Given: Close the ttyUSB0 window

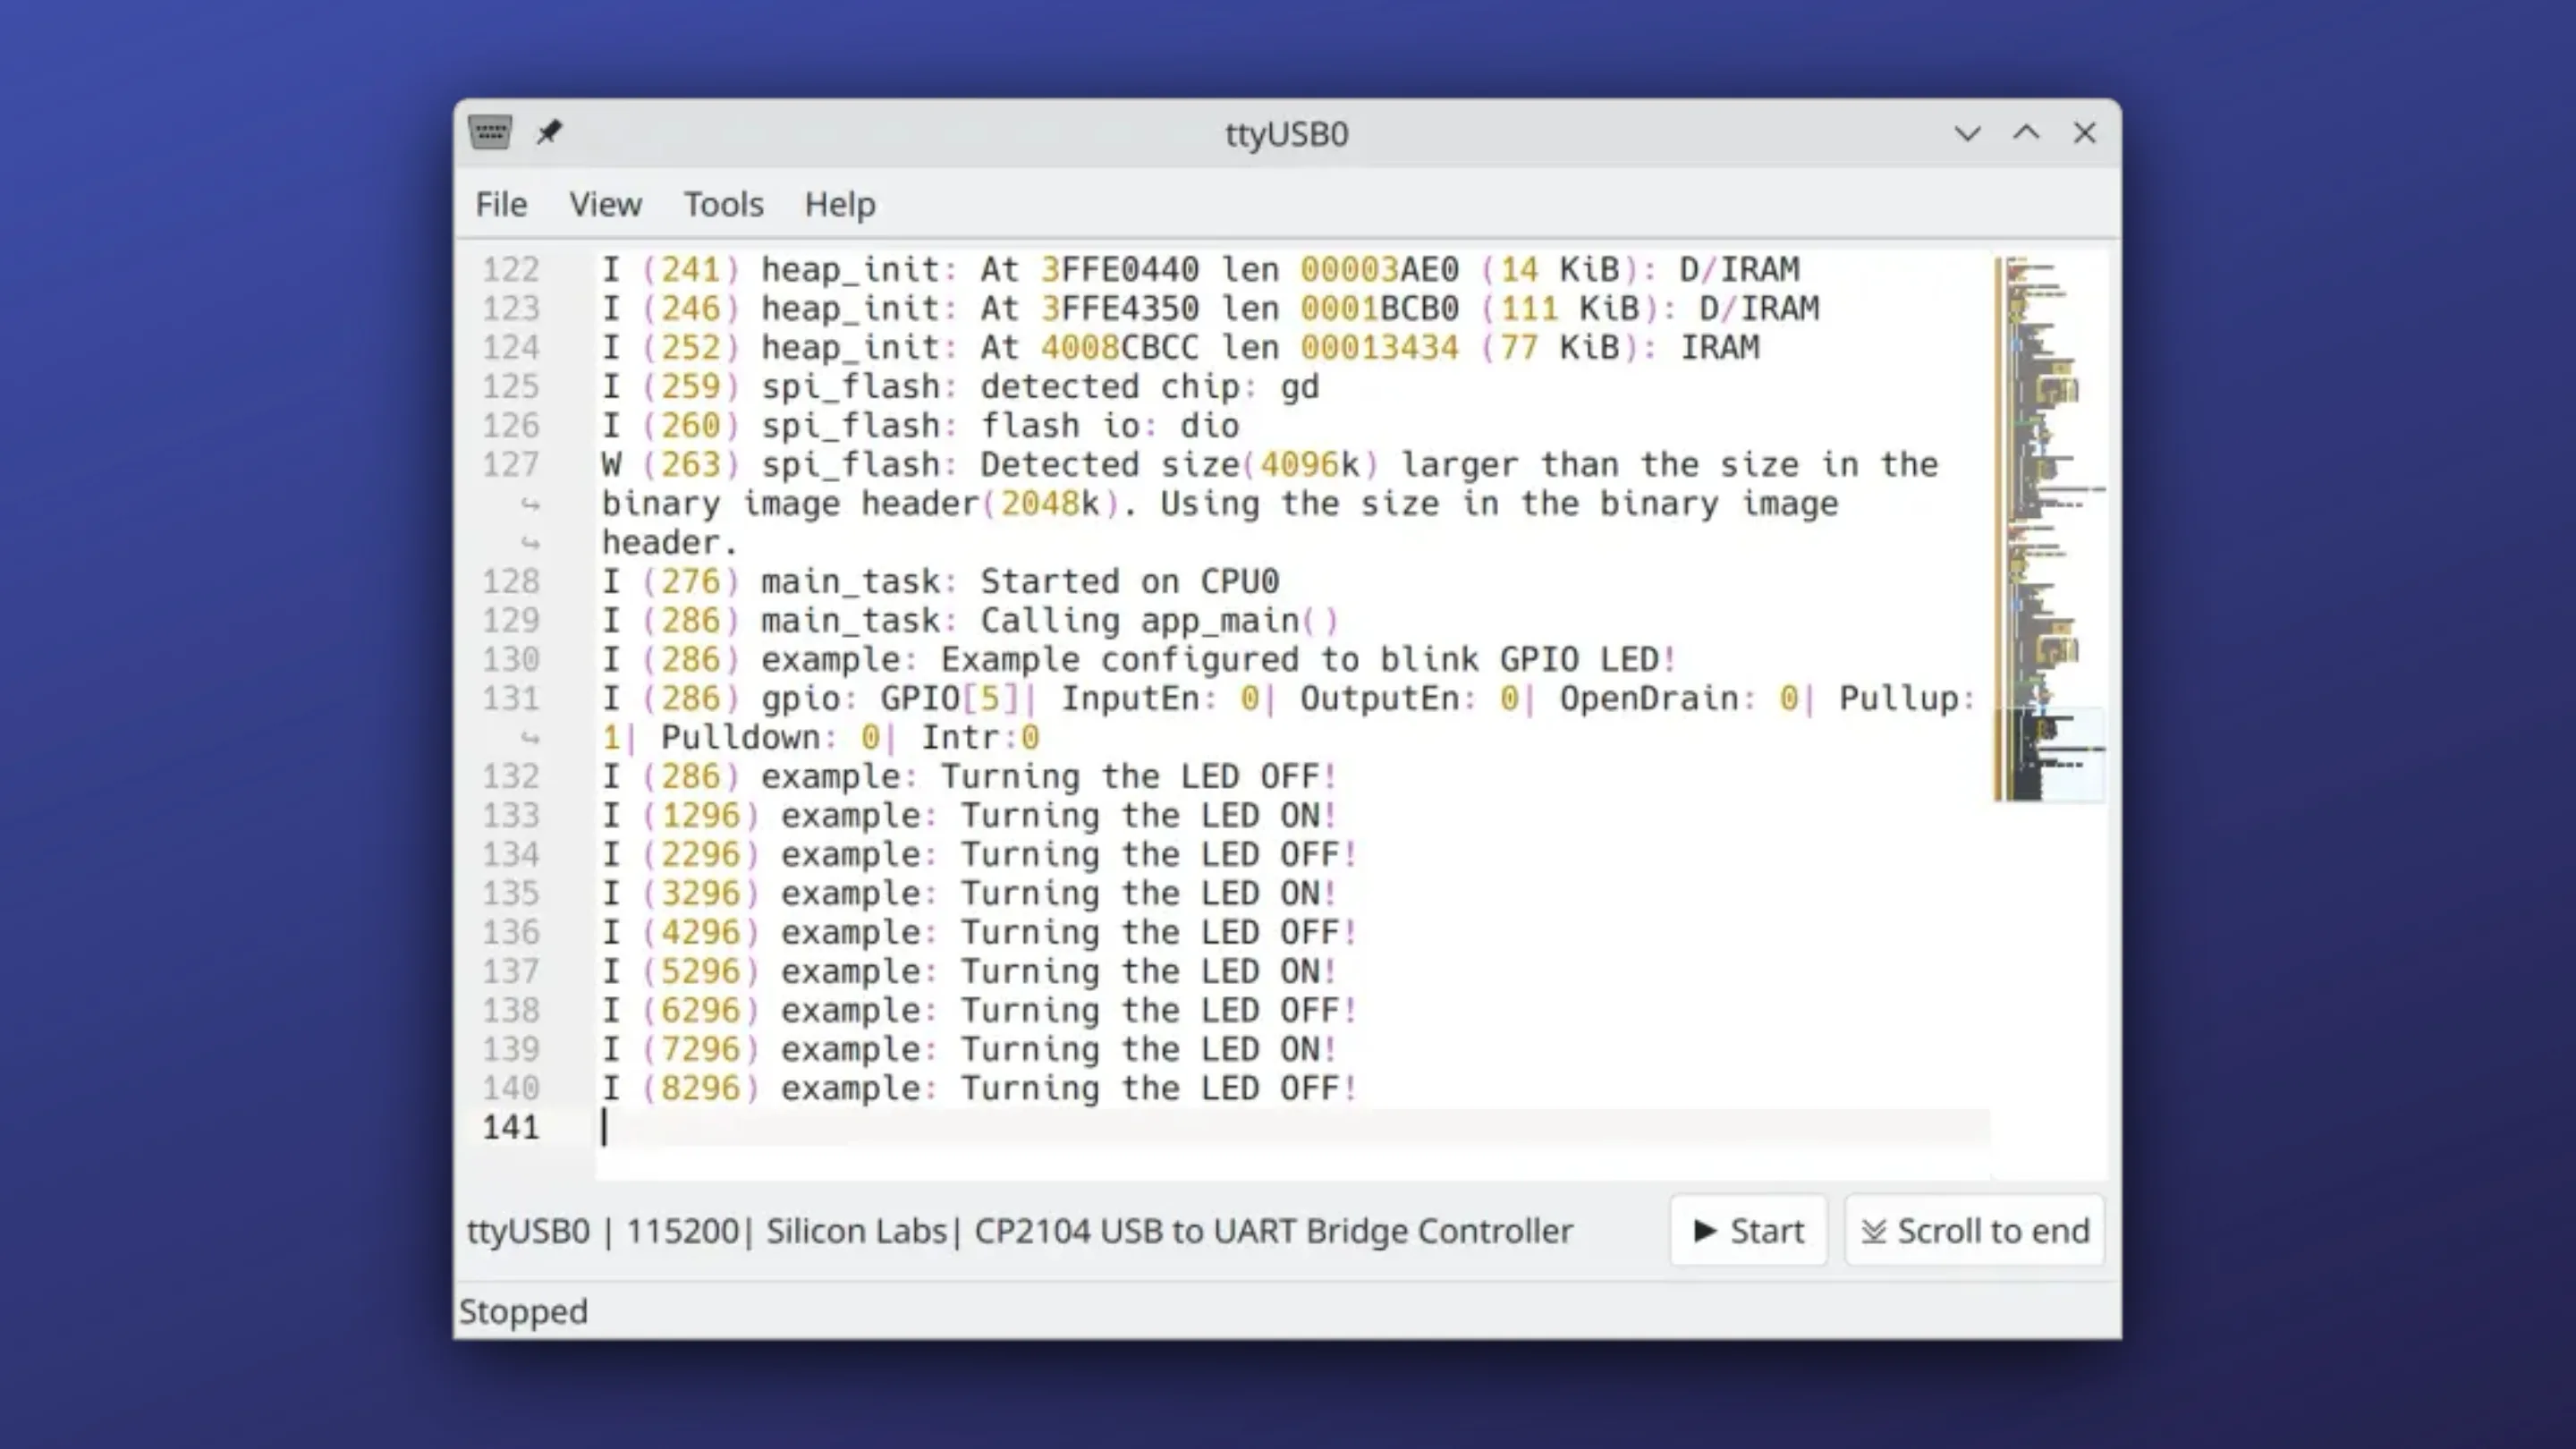Looking at the screenshot, I should [x=2084, y=133].
